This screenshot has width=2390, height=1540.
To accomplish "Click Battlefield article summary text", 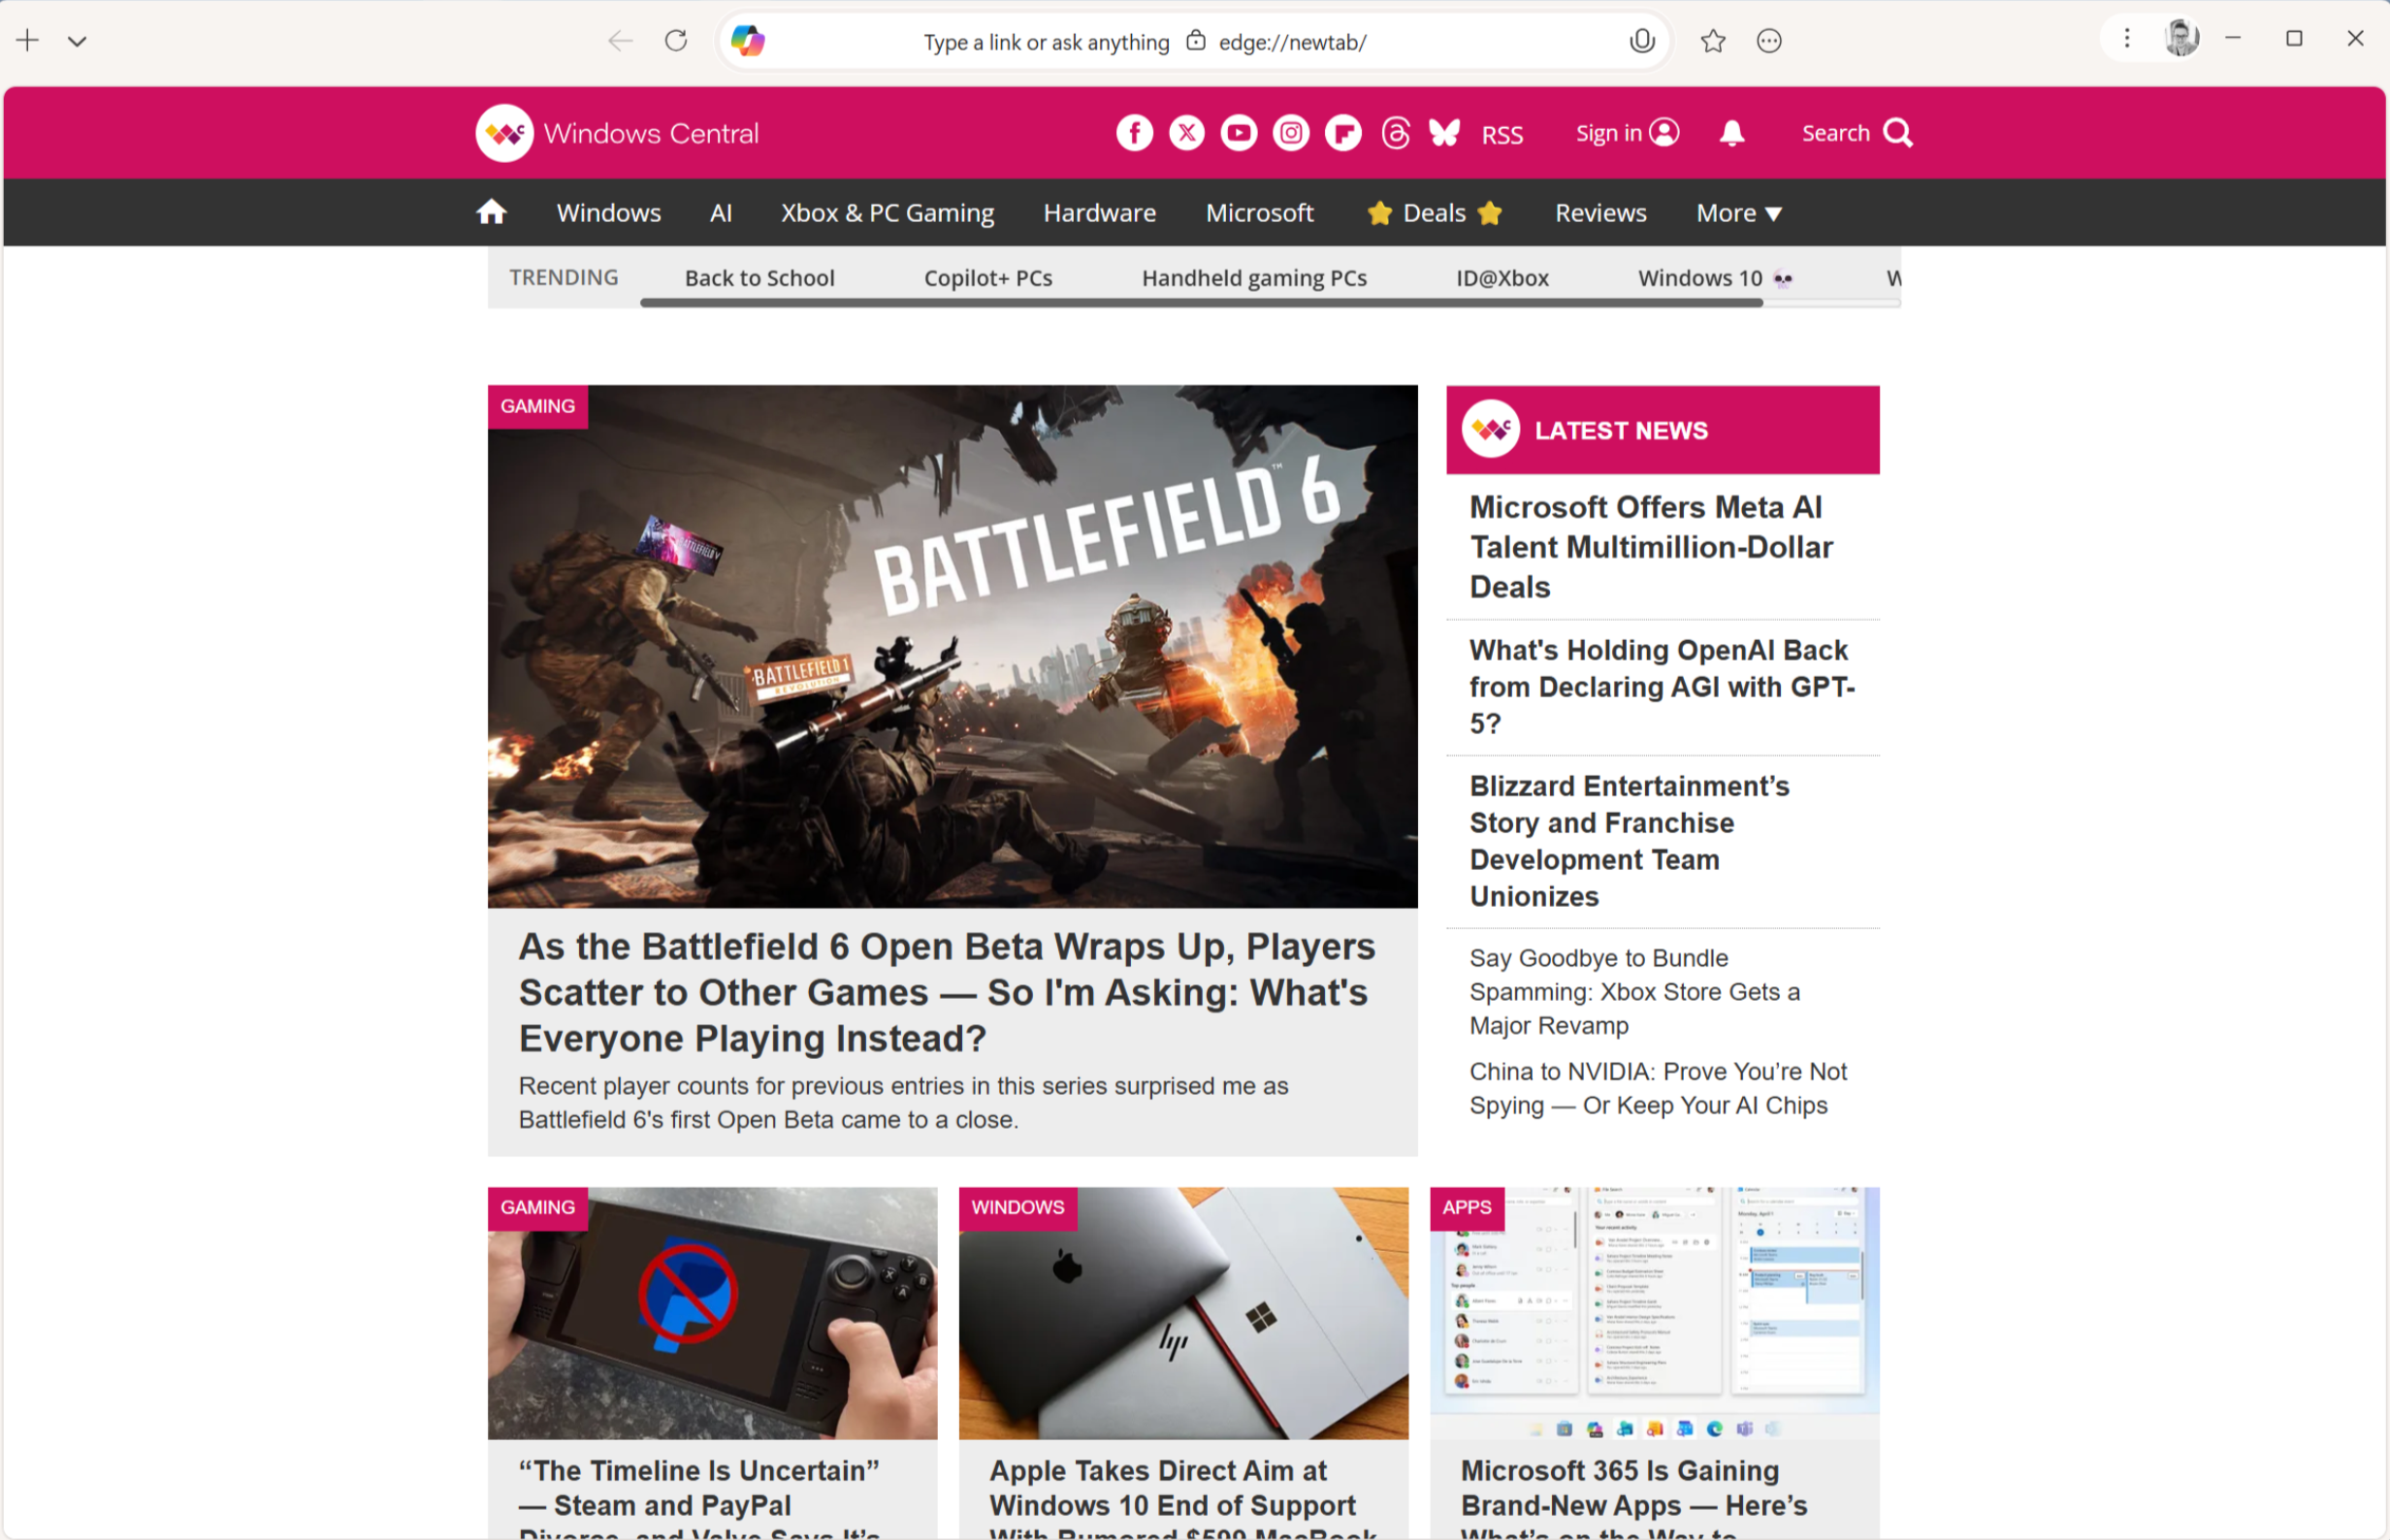I will point(903,1103).
